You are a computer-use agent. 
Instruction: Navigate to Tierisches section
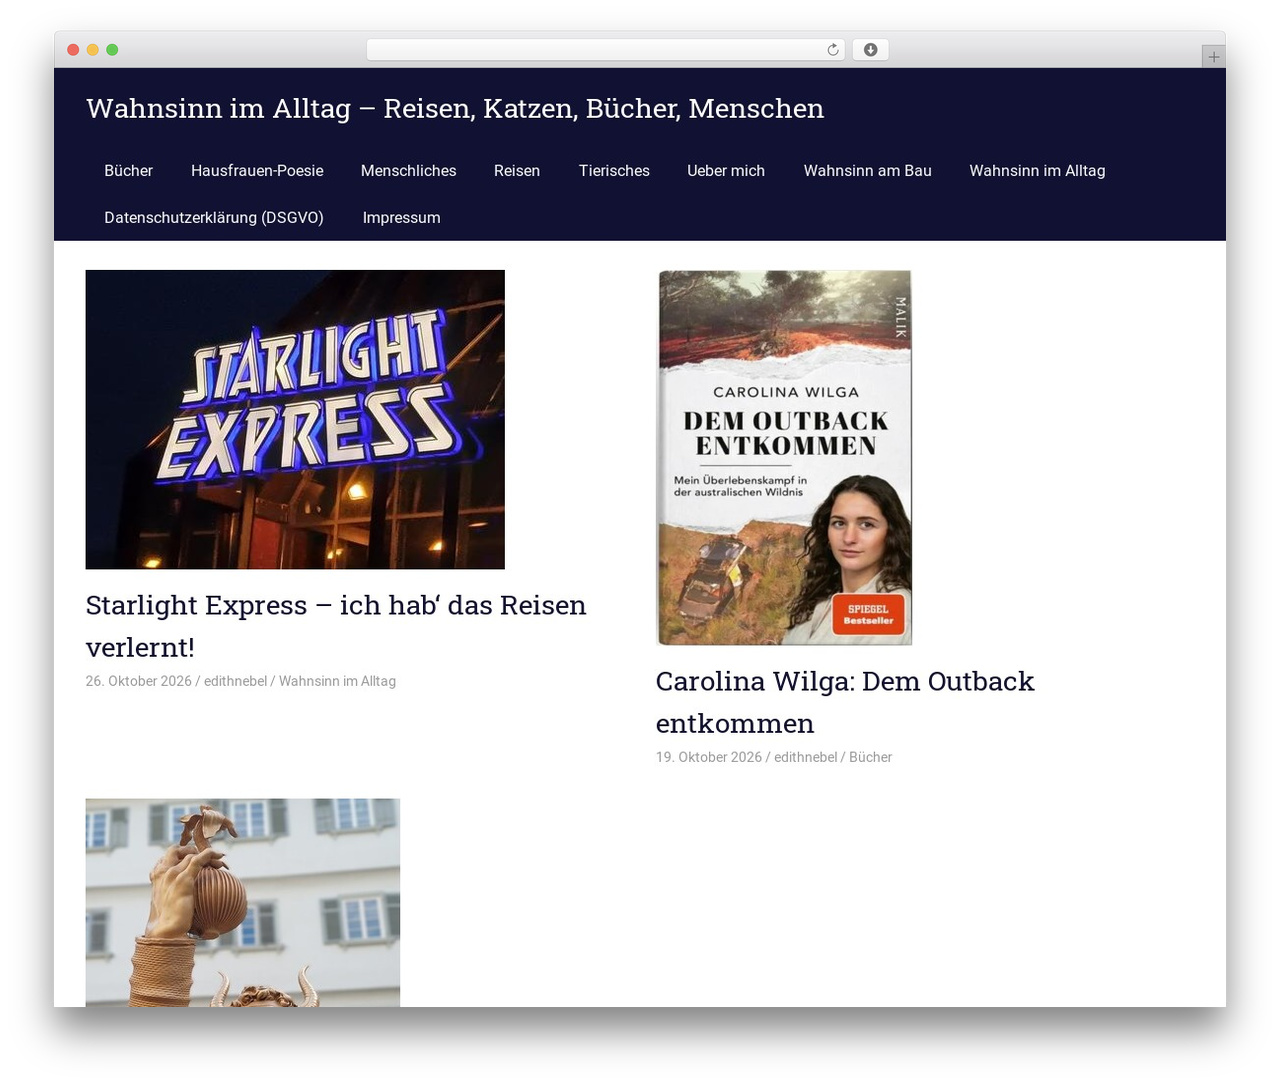point(614,171)
